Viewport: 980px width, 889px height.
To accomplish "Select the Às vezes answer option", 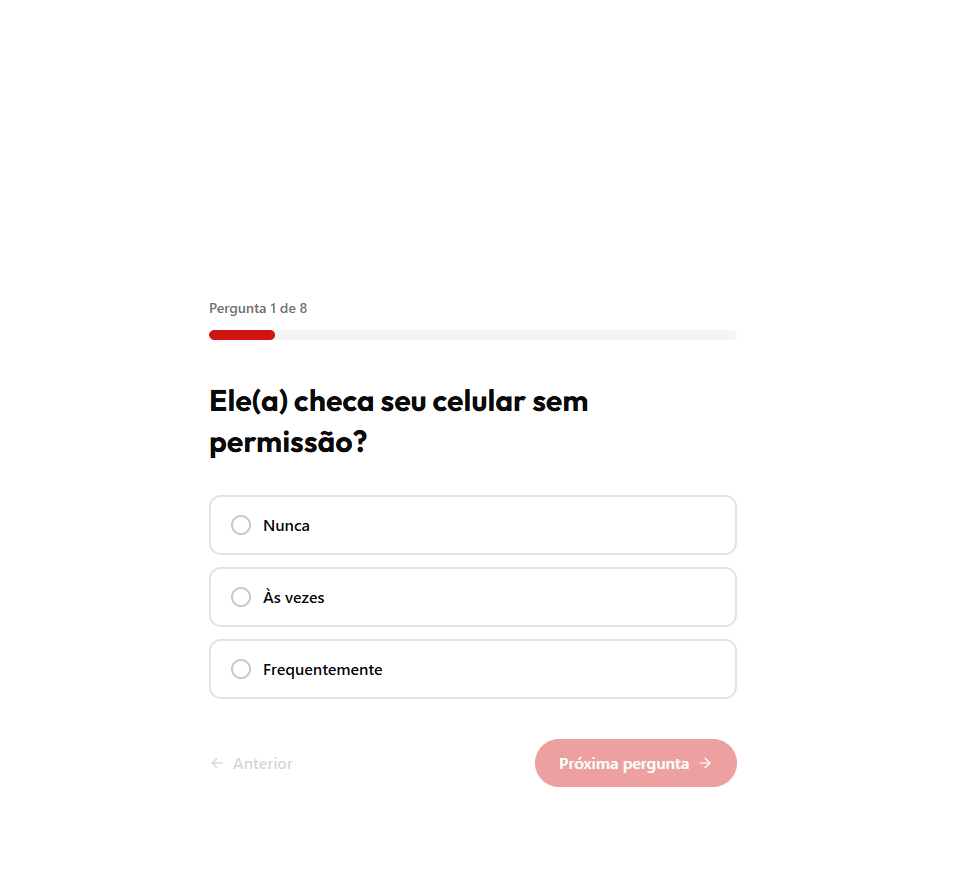I will point(472,597).
